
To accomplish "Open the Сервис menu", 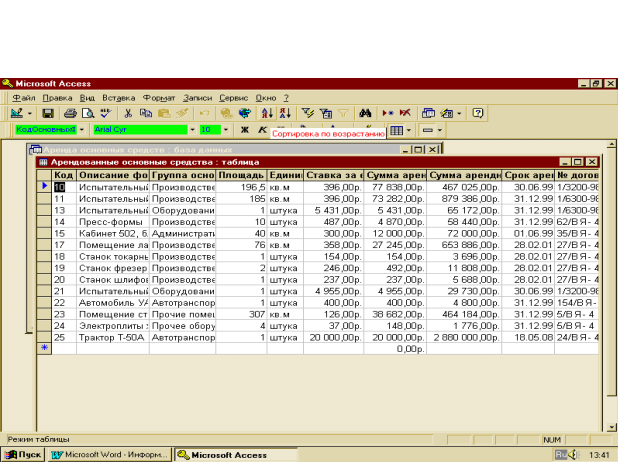I will (235, 98).
